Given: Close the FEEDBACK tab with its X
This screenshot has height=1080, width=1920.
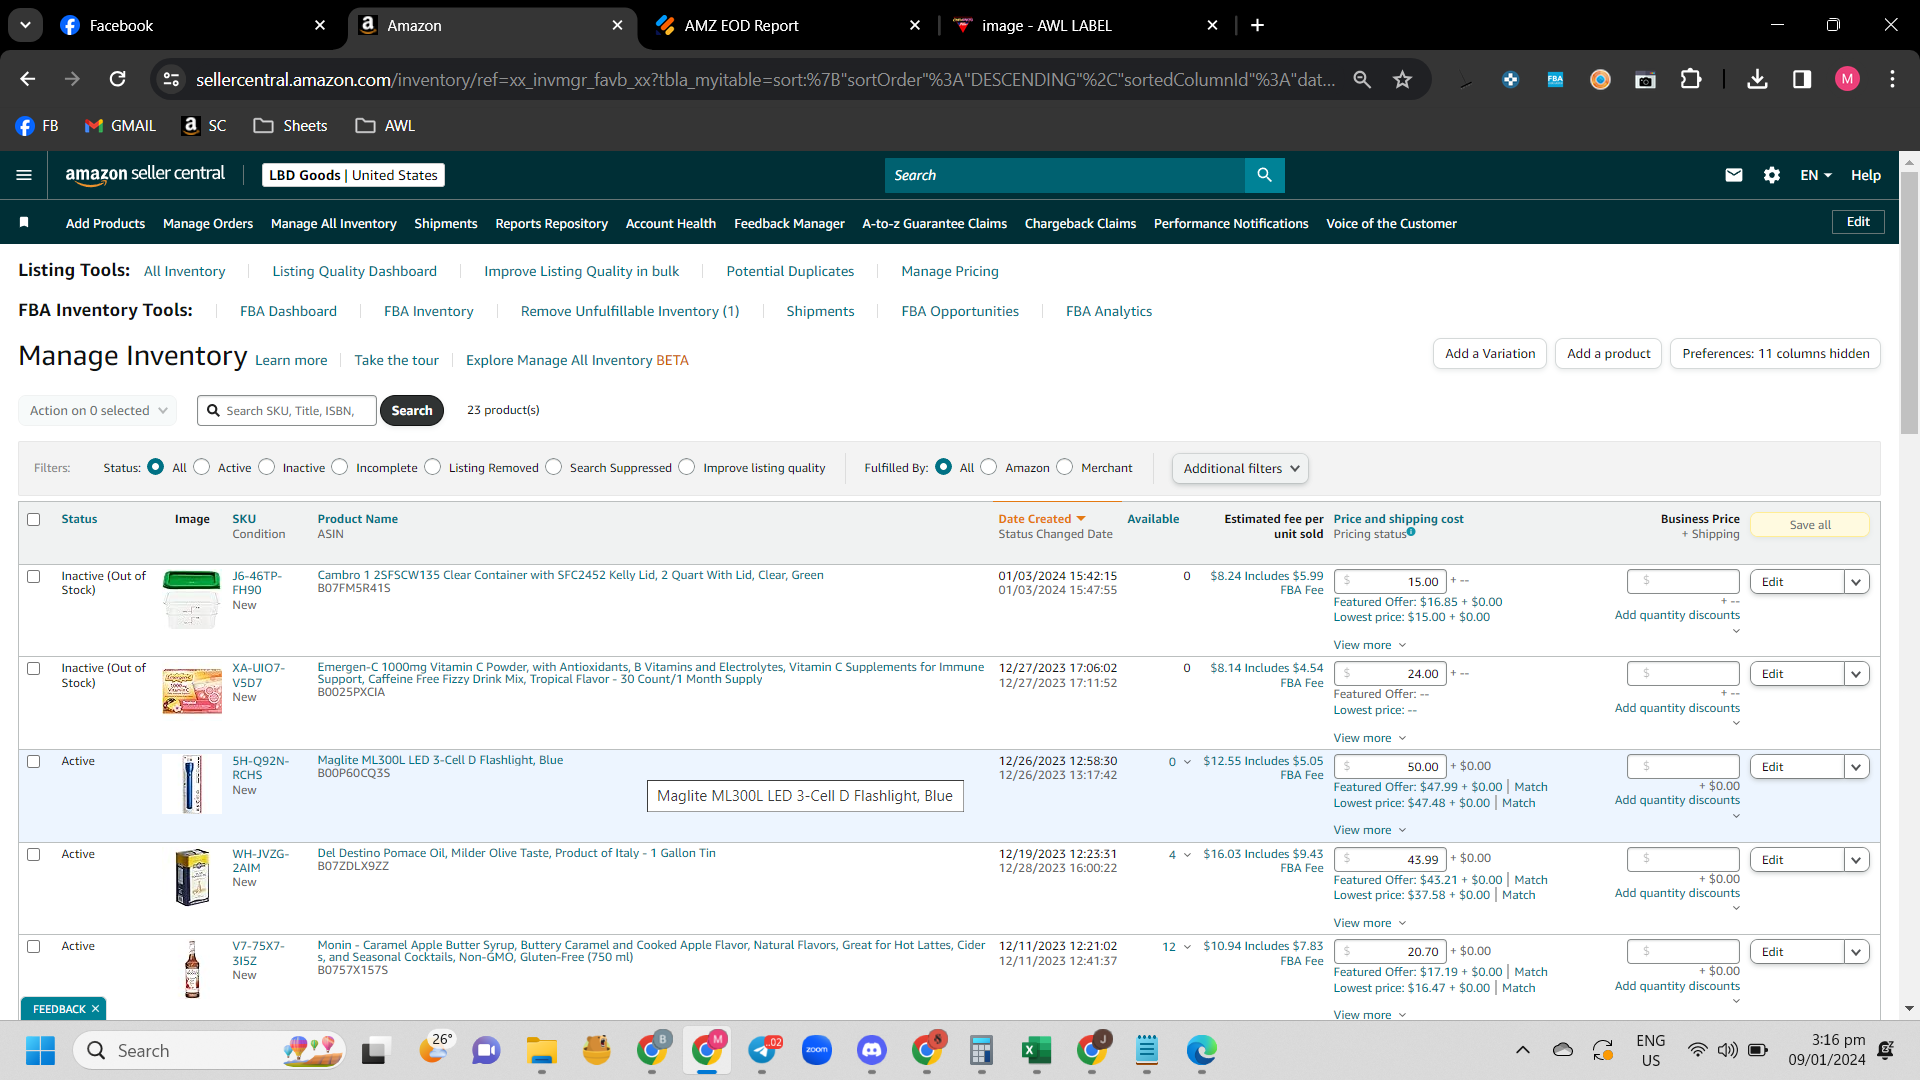Looking at the screenshot, I should 96,1009.
